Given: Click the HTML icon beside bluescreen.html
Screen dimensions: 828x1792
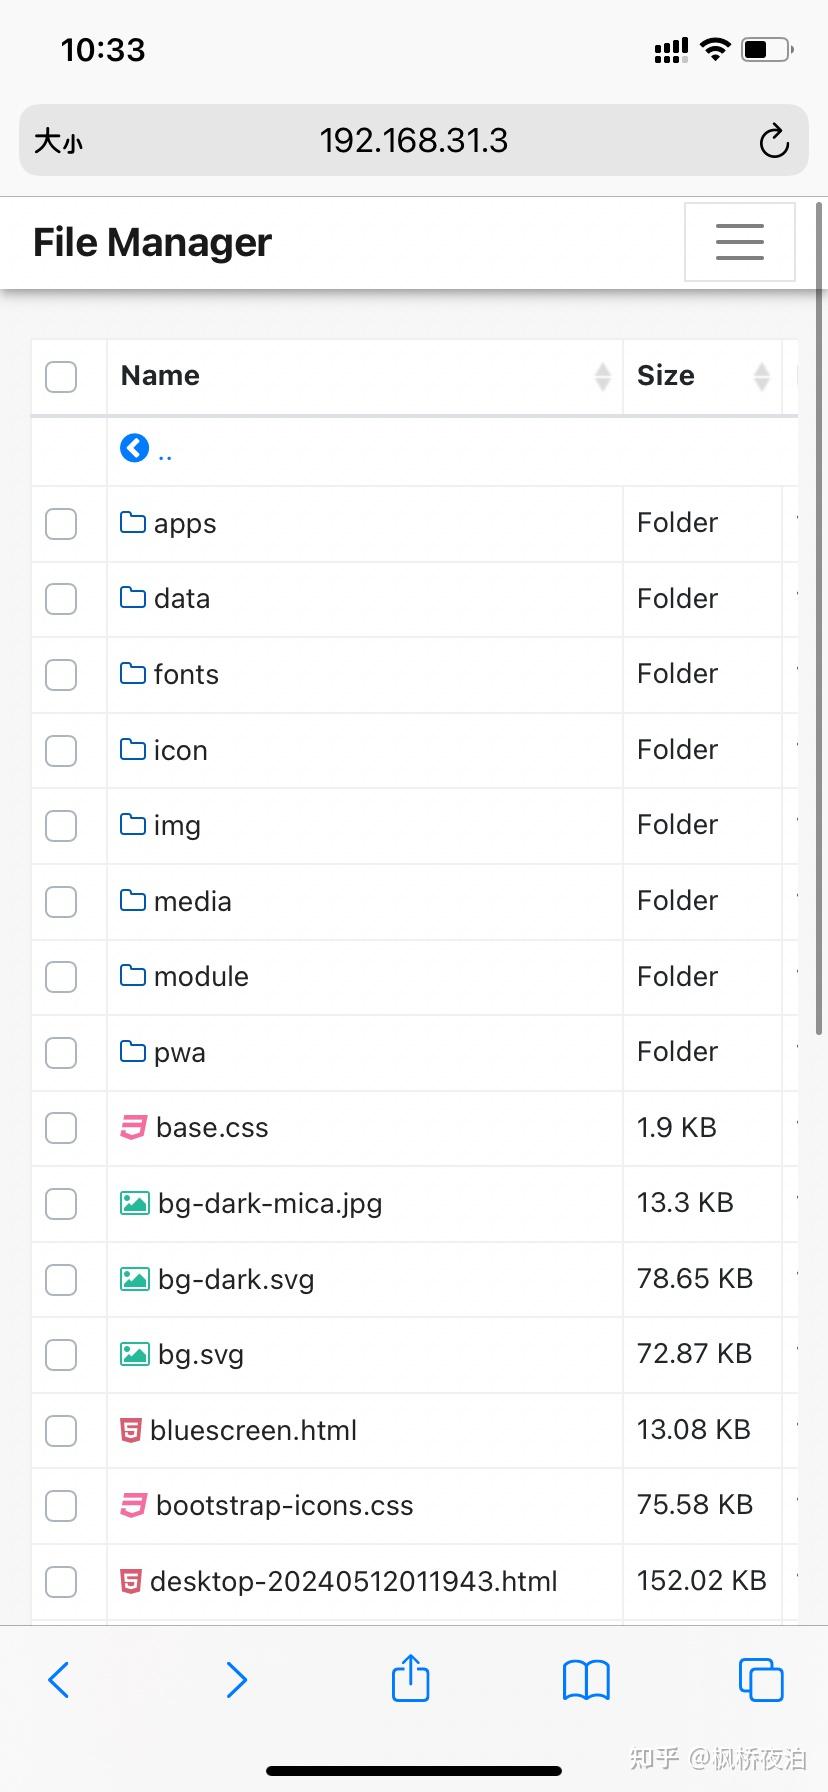Looking at the screenshot, I should click(131, 1430).
